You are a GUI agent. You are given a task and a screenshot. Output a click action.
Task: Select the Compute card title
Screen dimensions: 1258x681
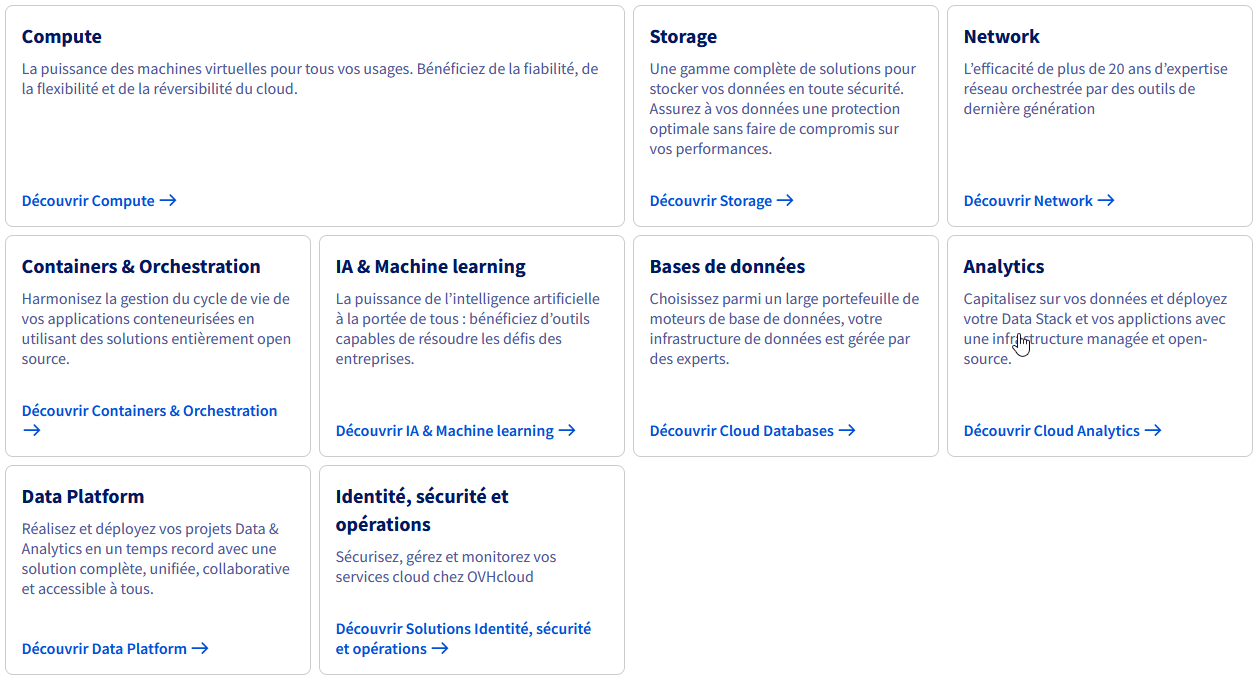(x=61, y=36)
